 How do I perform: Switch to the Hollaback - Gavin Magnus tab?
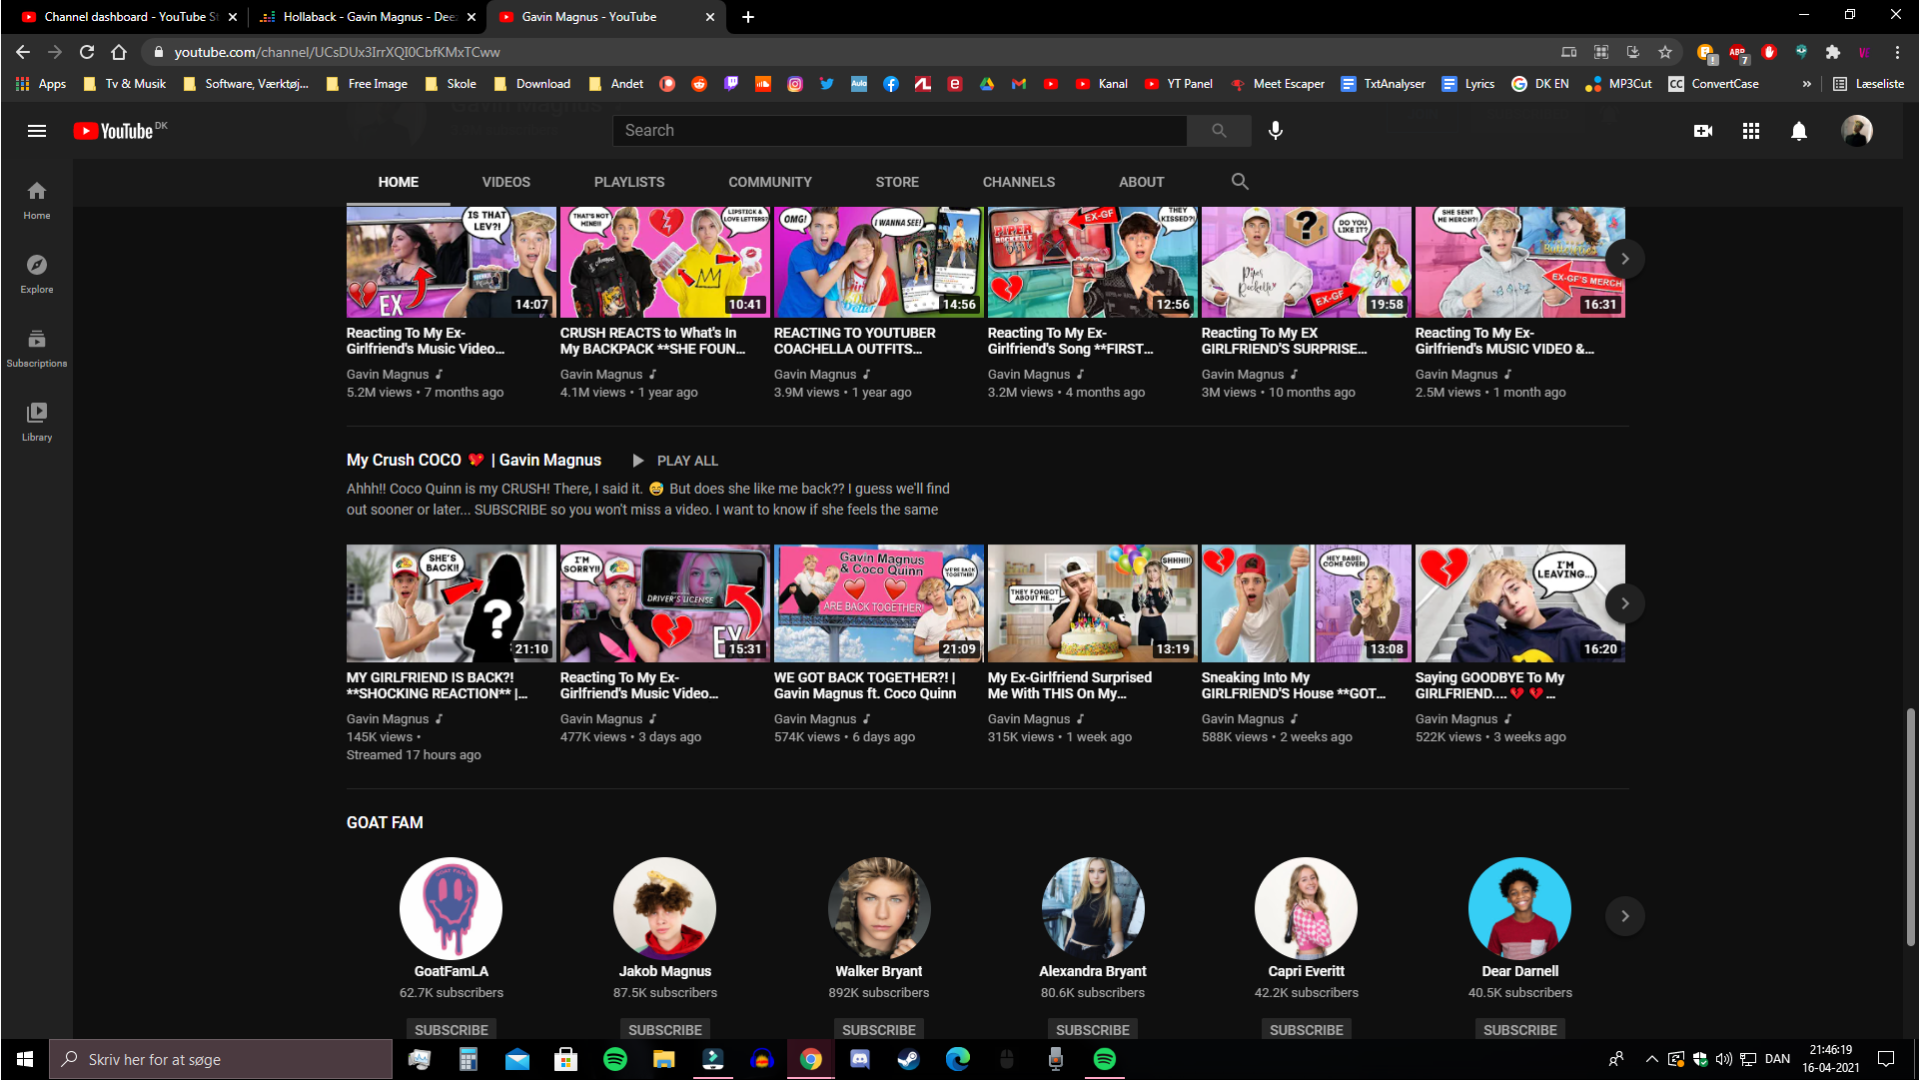coord(368,17)
